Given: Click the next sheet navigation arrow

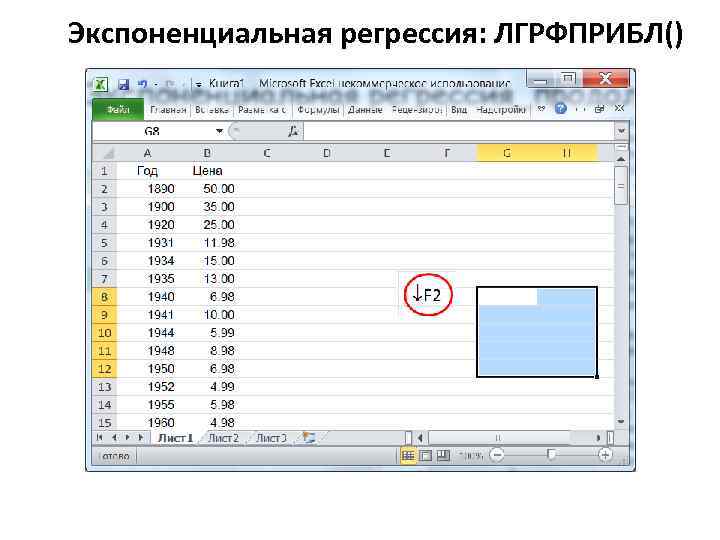Looking at the screenshot, I should click(x=128, y=438).
